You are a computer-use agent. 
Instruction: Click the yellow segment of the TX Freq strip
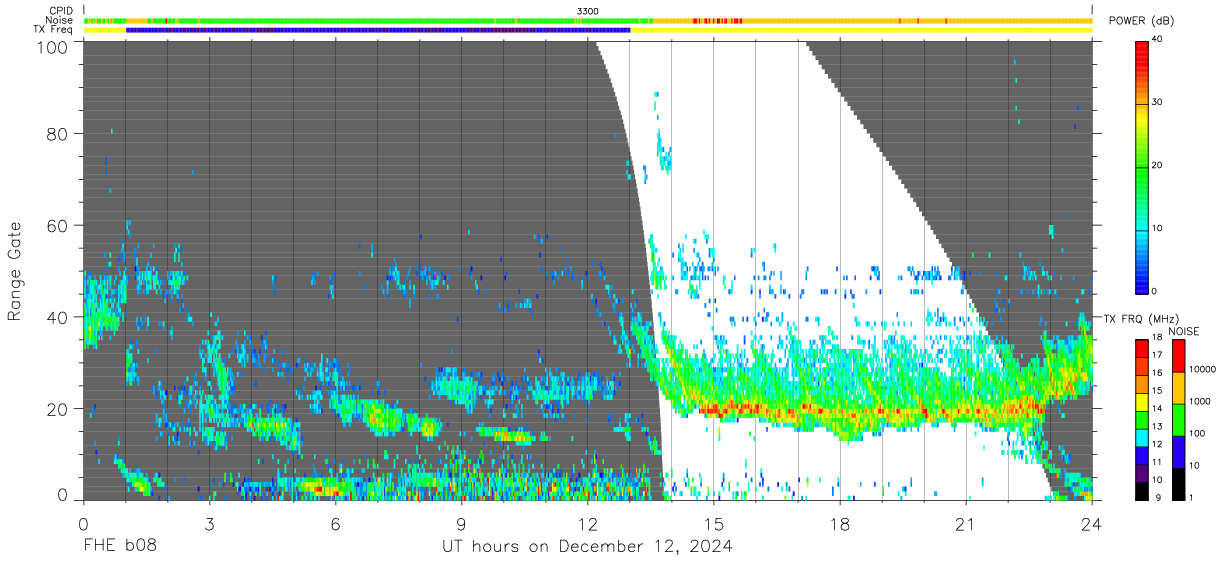(861, 30)
